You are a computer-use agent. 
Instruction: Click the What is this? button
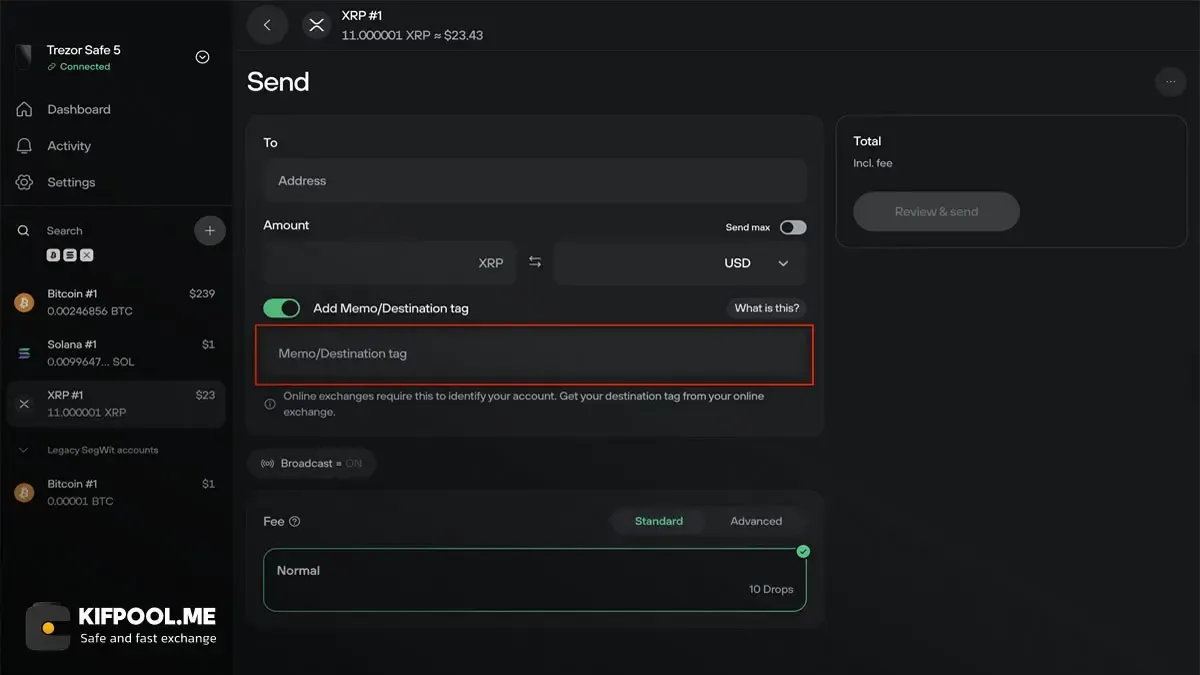[x=767, y=308]
